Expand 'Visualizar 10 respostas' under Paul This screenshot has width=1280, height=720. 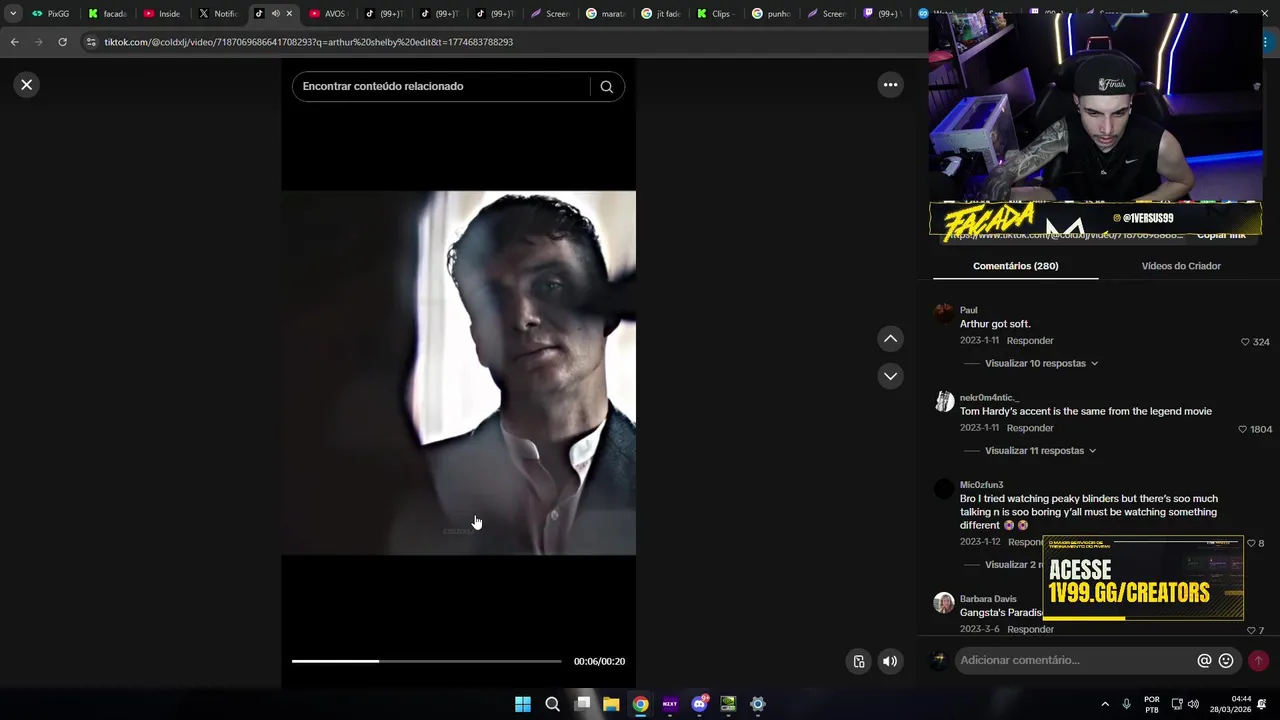click(x=1041, y=364)
